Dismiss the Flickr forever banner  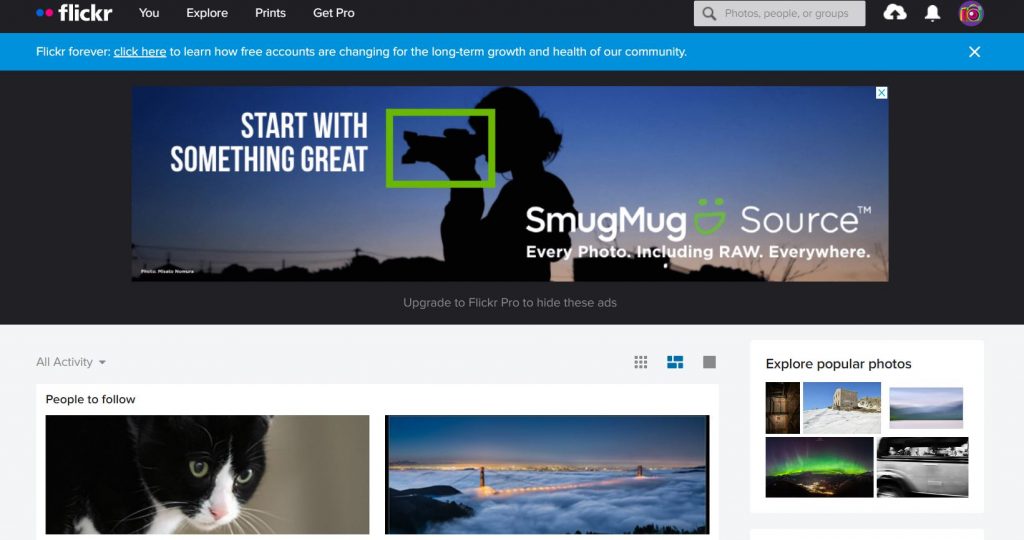point(974,52)
